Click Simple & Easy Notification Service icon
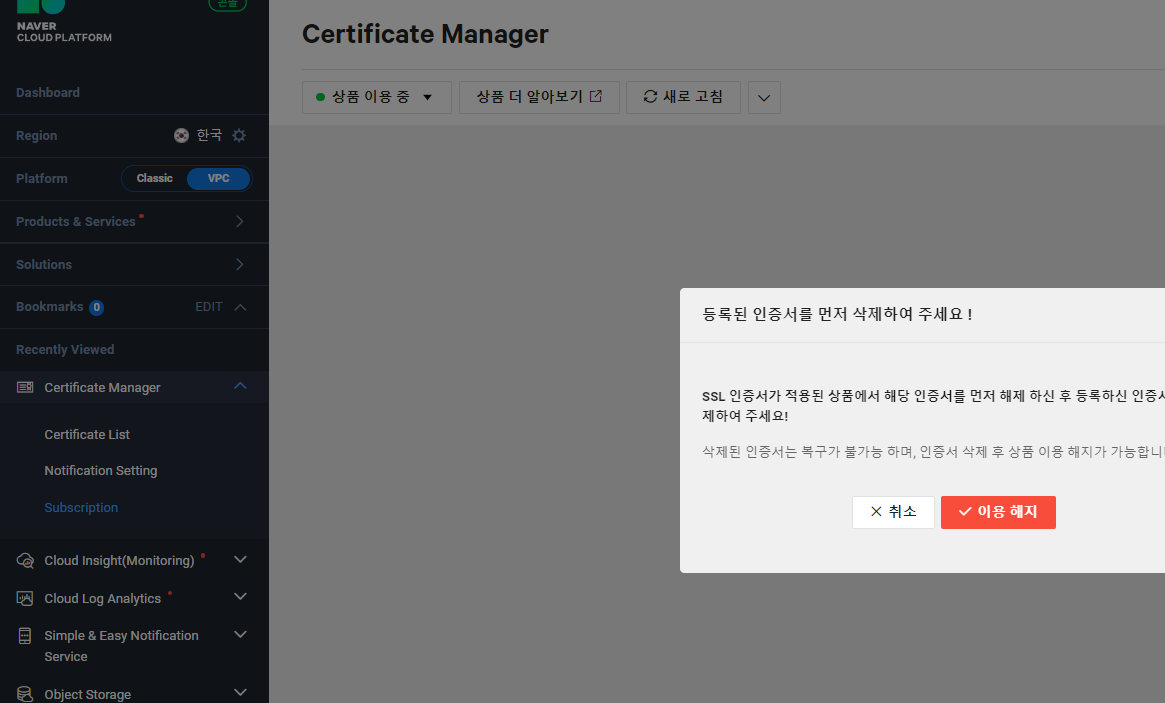Screen dimensions: 1165x703 25,635
